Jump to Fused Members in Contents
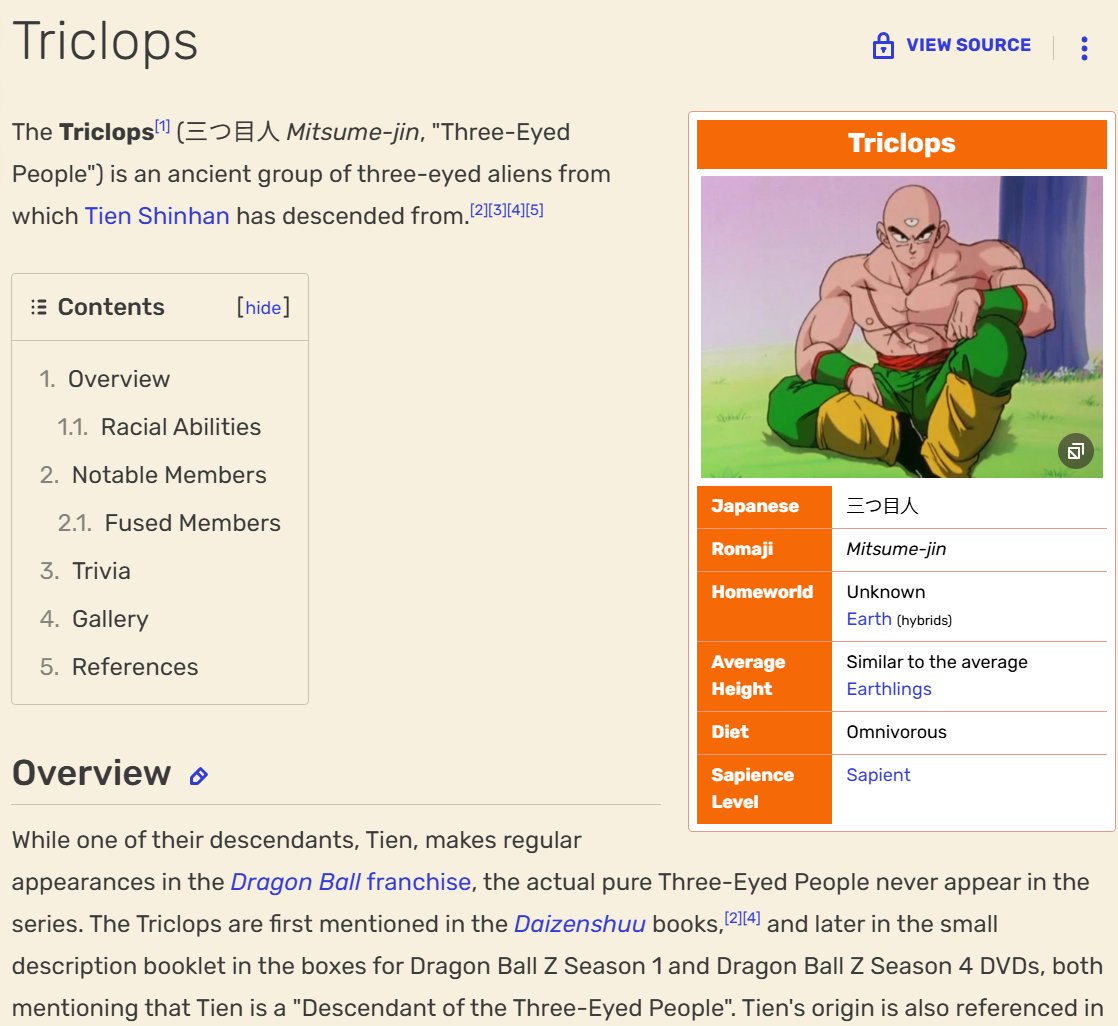Image resolution: width=1118 pixels, height=1026 pixels. [x=193, y=523]
